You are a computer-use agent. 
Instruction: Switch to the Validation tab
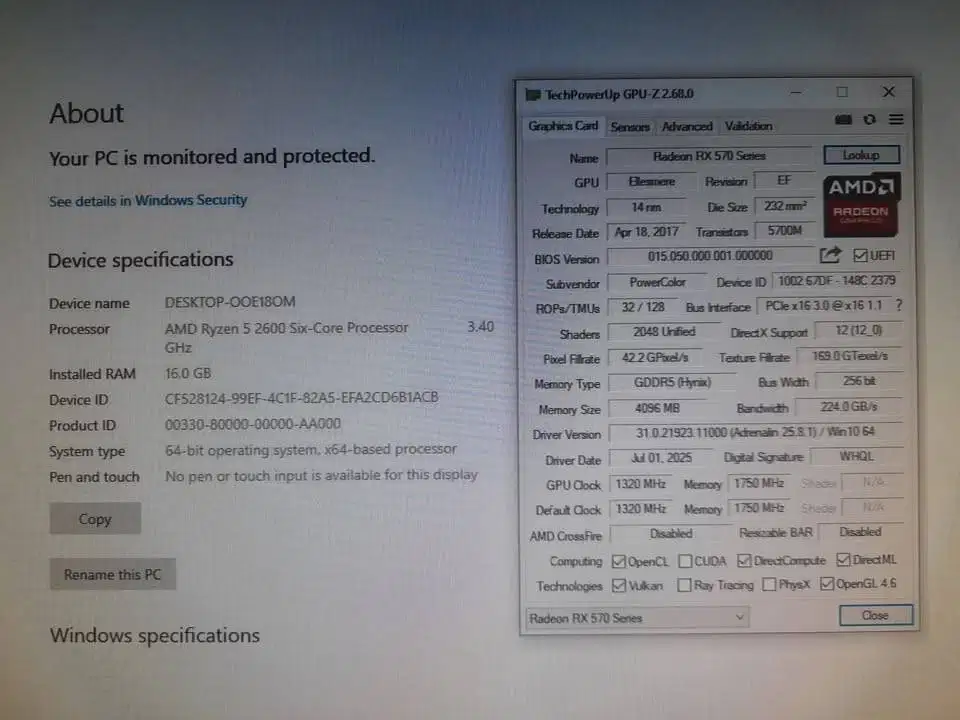click(x=748, y=126)
